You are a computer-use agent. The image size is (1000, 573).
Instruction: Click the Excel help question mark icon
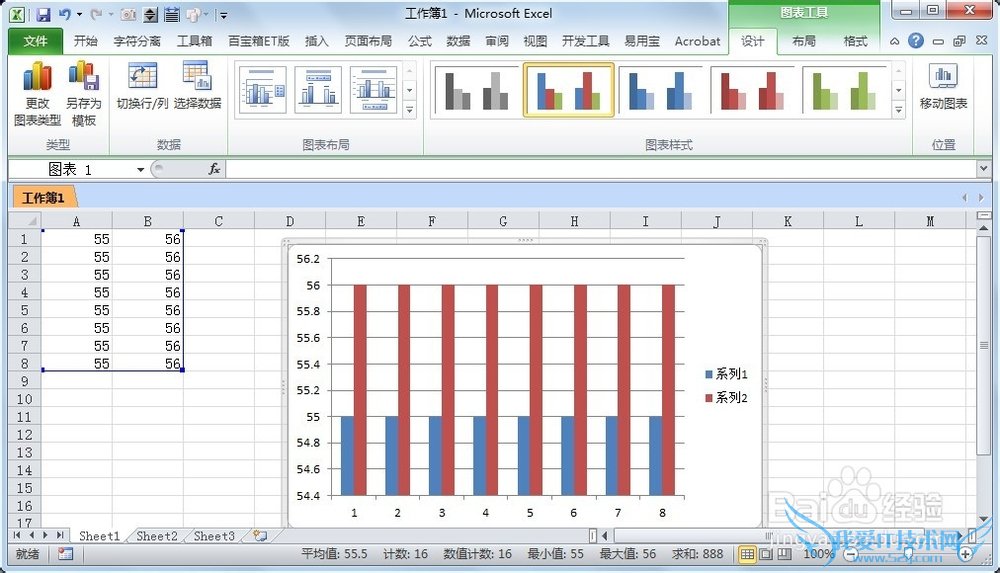[x=916, y=41]
